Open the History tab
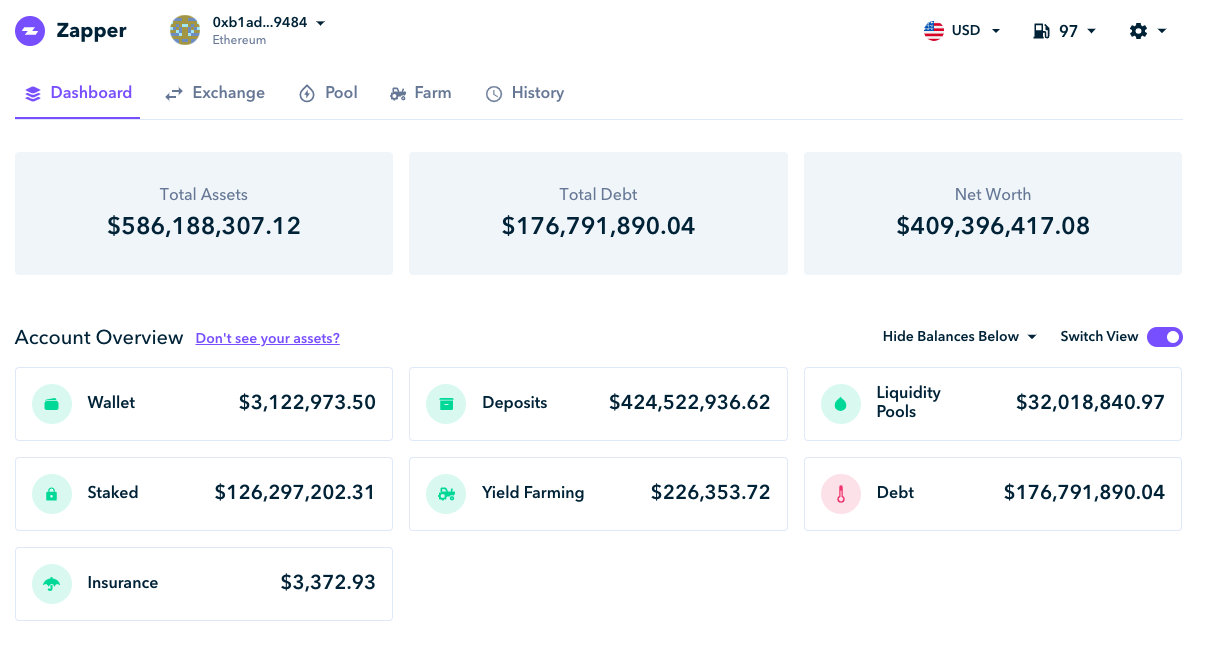This screenshot has height=649, width=1205. (x=525, y=93)
